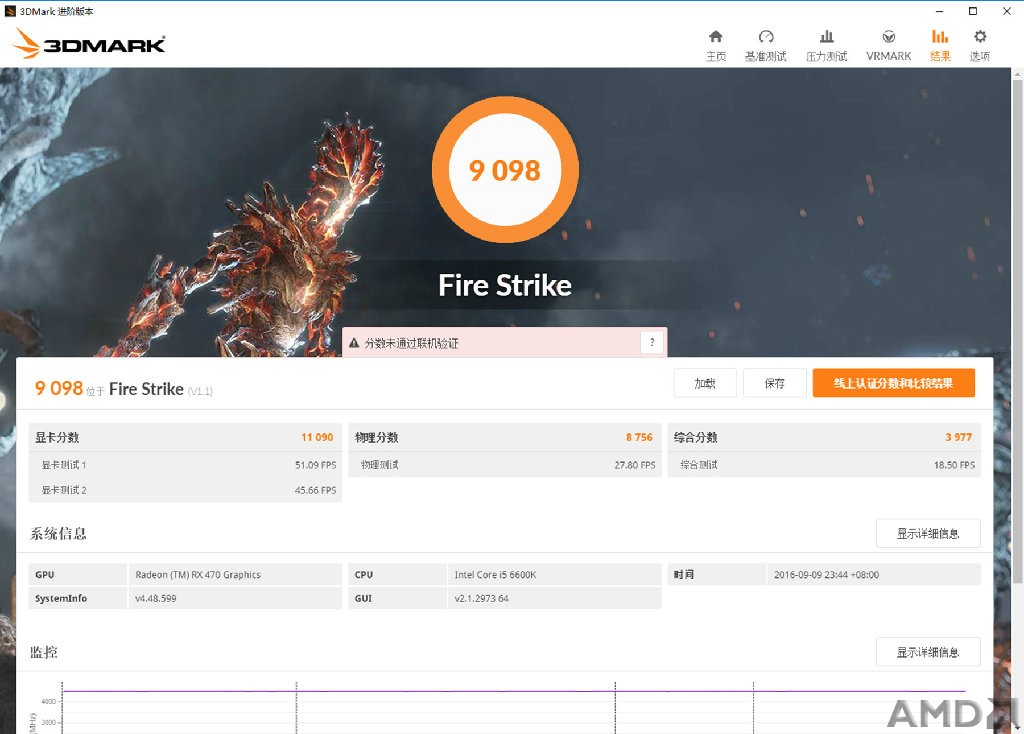
Task: Click the 3DMARK logo
Action: pyautogui.click(x=89, y=44)
